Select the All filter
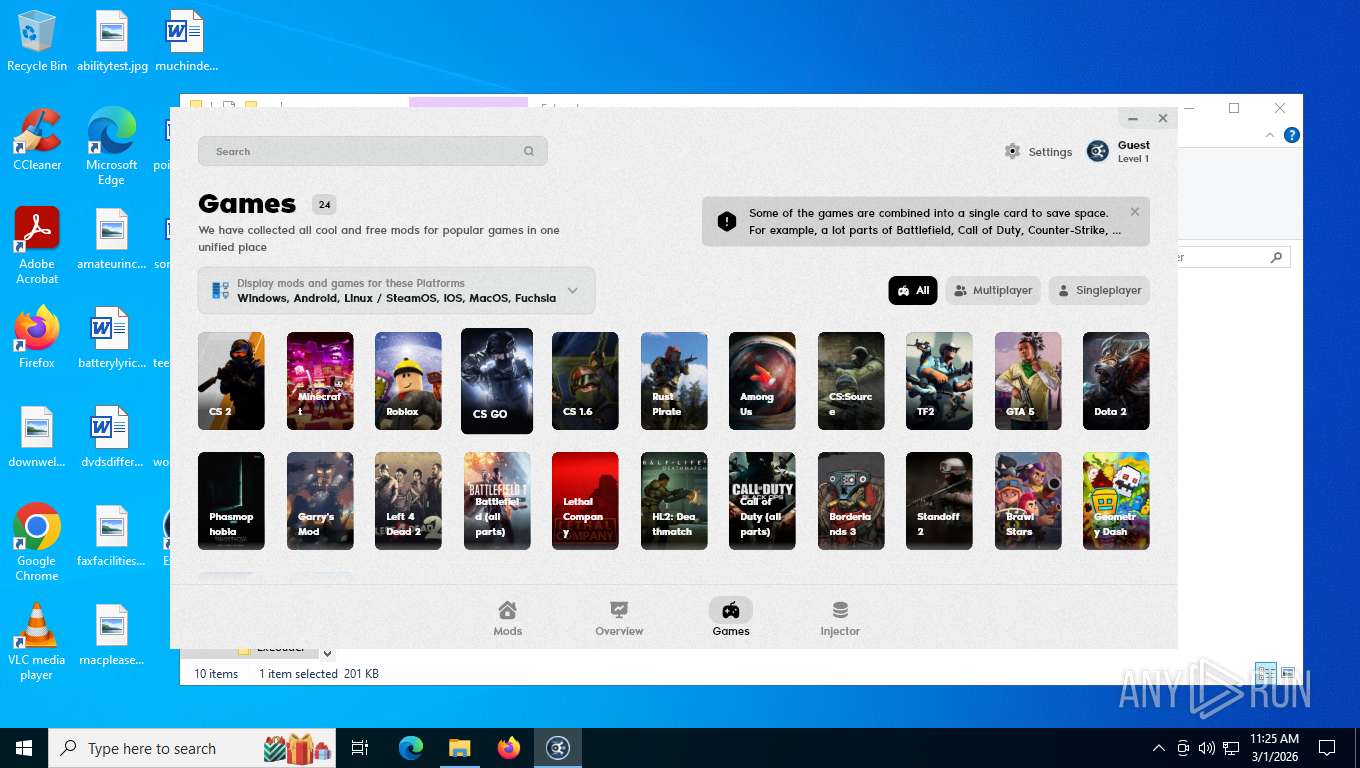The width and height of the screenshot is (1360, 768). coord(913,290)
